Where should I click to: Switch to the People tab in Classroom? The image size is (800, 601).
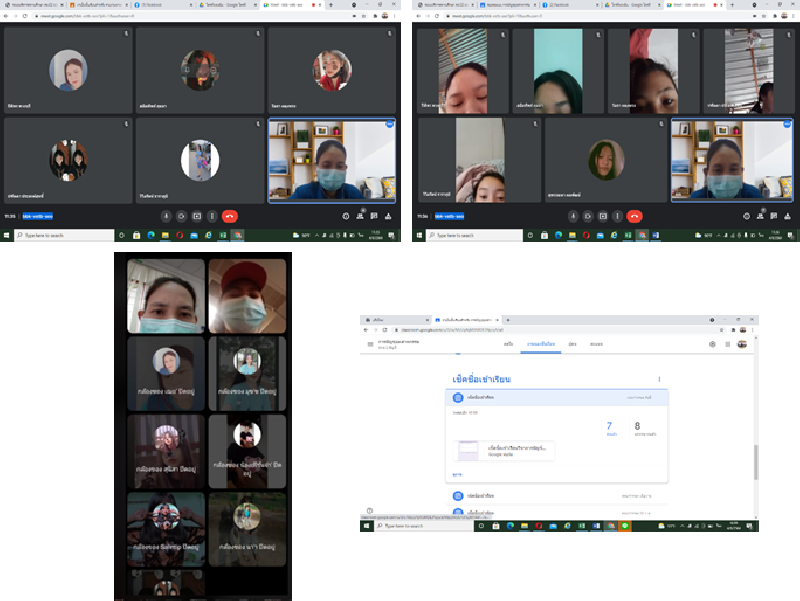pos(573,344)
